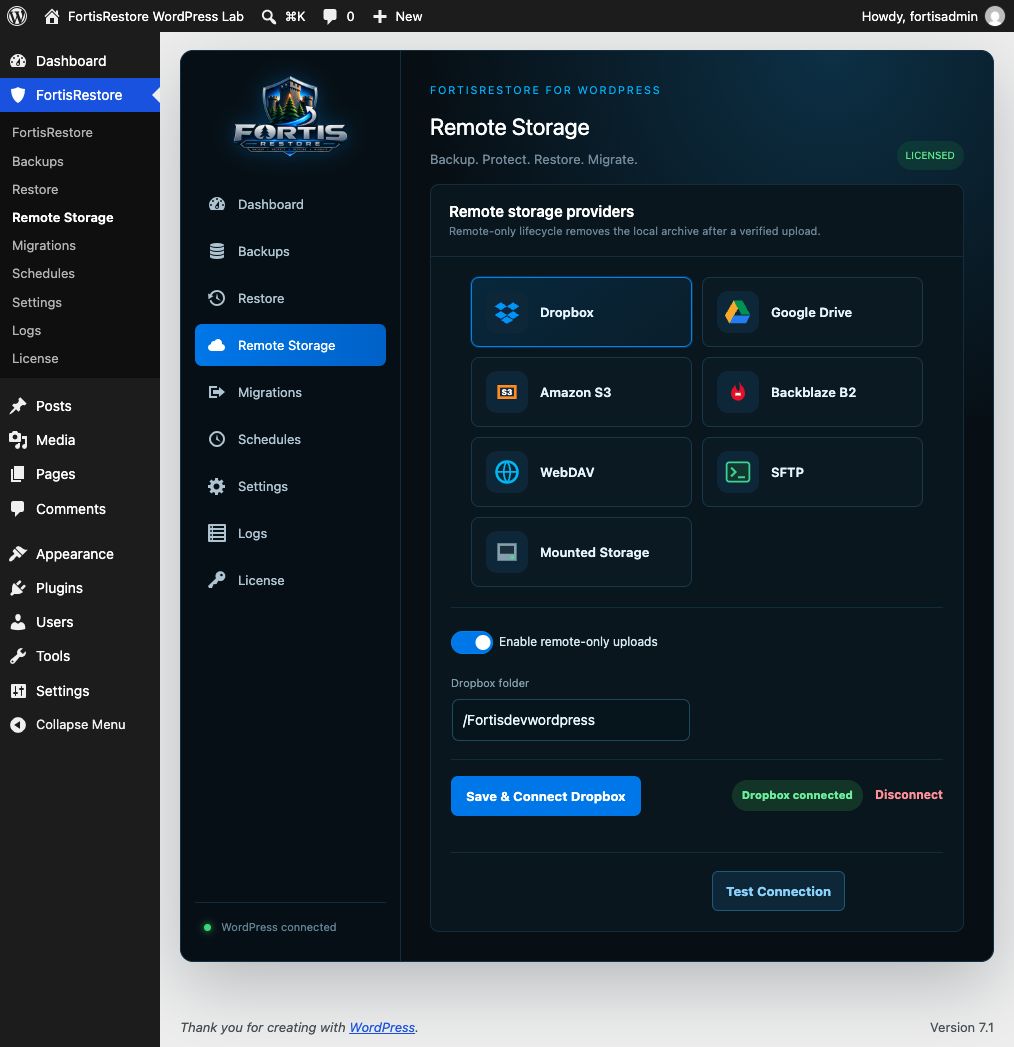Choose the Amazon S3 provider card
This screenshot has height=1047, width=1014.
point(581,392)
